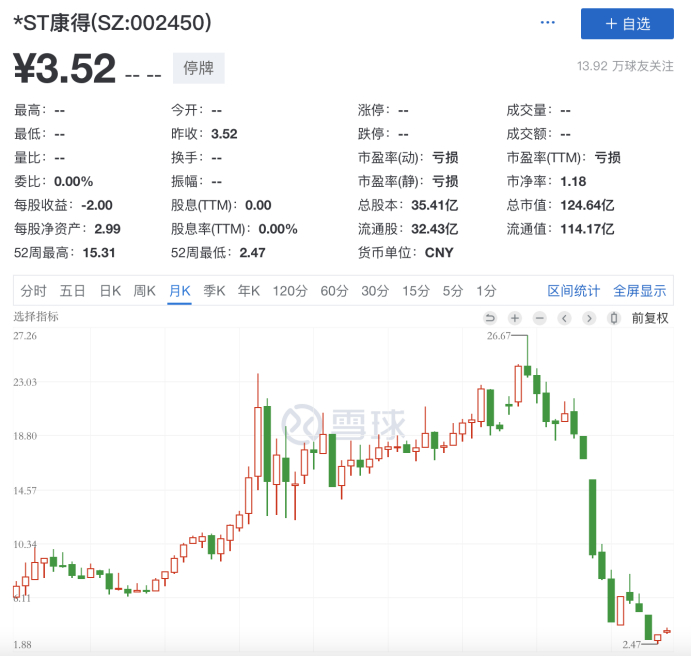
Task: Click 股息(TTM) value 0.00
Action: coord(258,205)
